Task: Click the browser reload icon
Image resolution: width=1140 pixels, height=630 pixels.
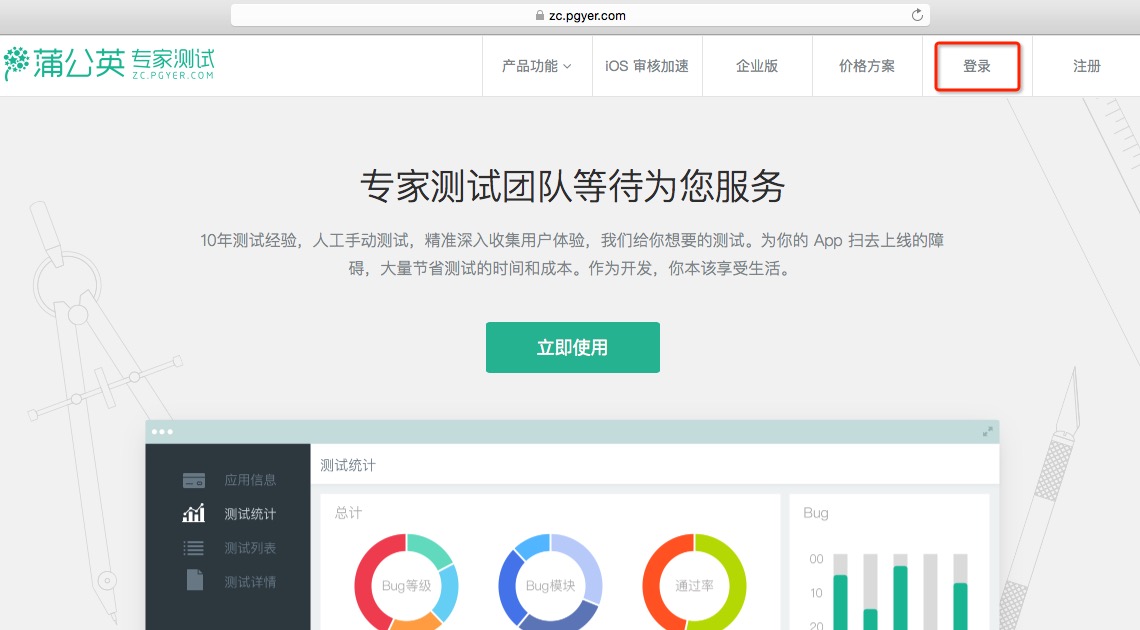Action: [917, 15]
